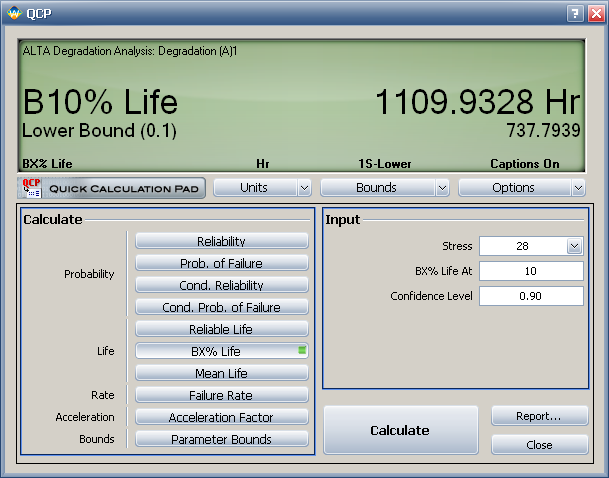The height and width of the screenshot is (478, 609).
Task: Open the Units dropdown
Action: (262, 188)
